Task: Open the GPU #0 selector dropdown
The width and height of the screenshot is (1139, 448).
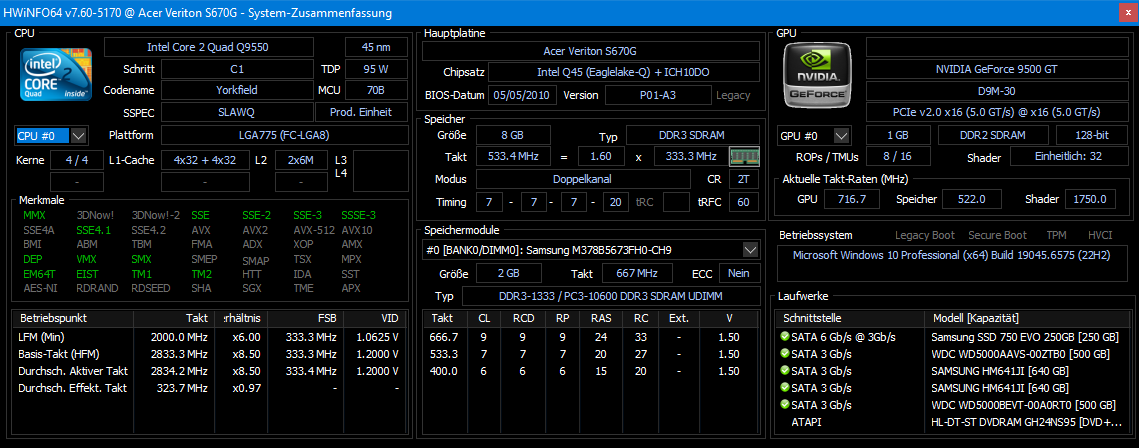Action: tap(841, 135)
